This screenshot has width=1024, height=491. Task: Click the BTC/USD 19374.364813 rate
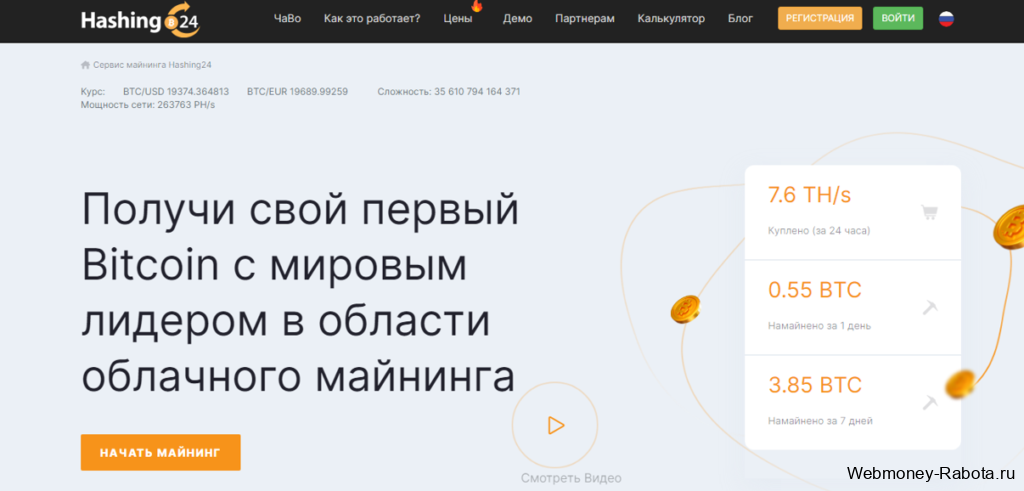point(176,91)
